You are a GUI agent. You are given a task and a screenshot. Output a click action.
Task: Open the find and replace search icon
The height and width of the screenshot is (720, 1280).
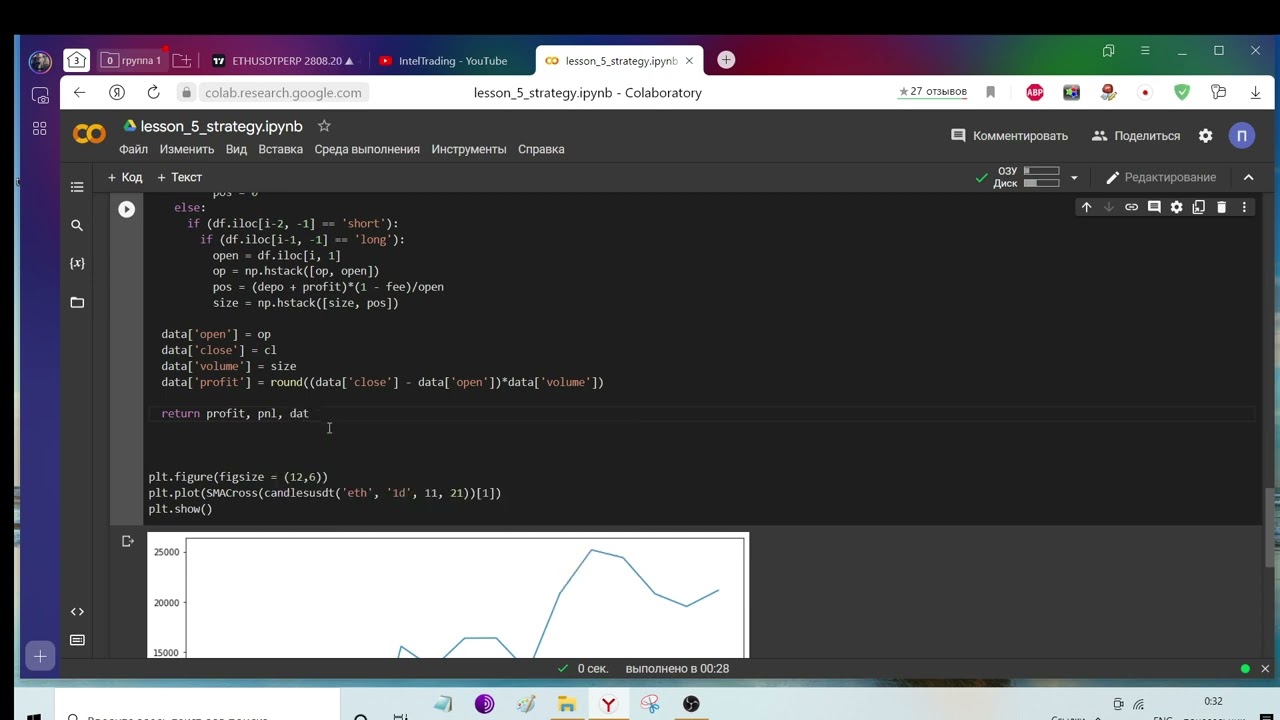point(77,226)
